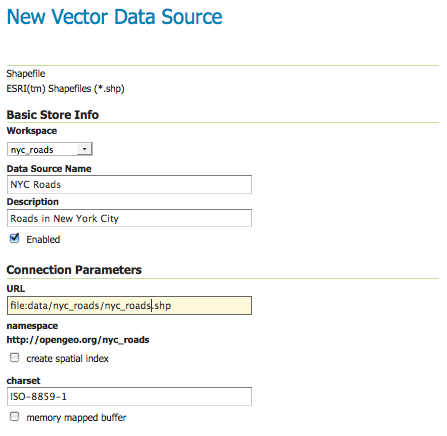Click the Connection Parameters heading

click(x=74, y=270)
